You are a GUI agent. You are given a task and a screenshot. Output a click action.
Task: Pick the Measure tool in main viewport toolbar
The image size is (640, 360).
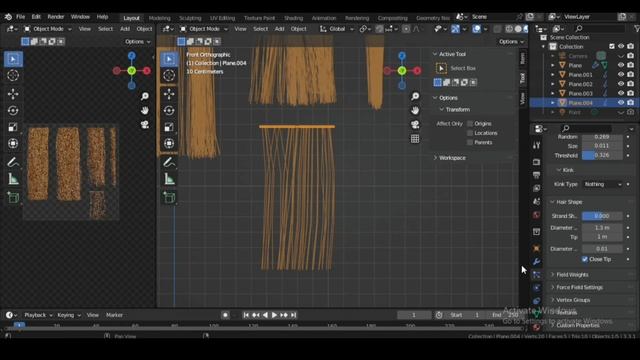click(169, 179)
